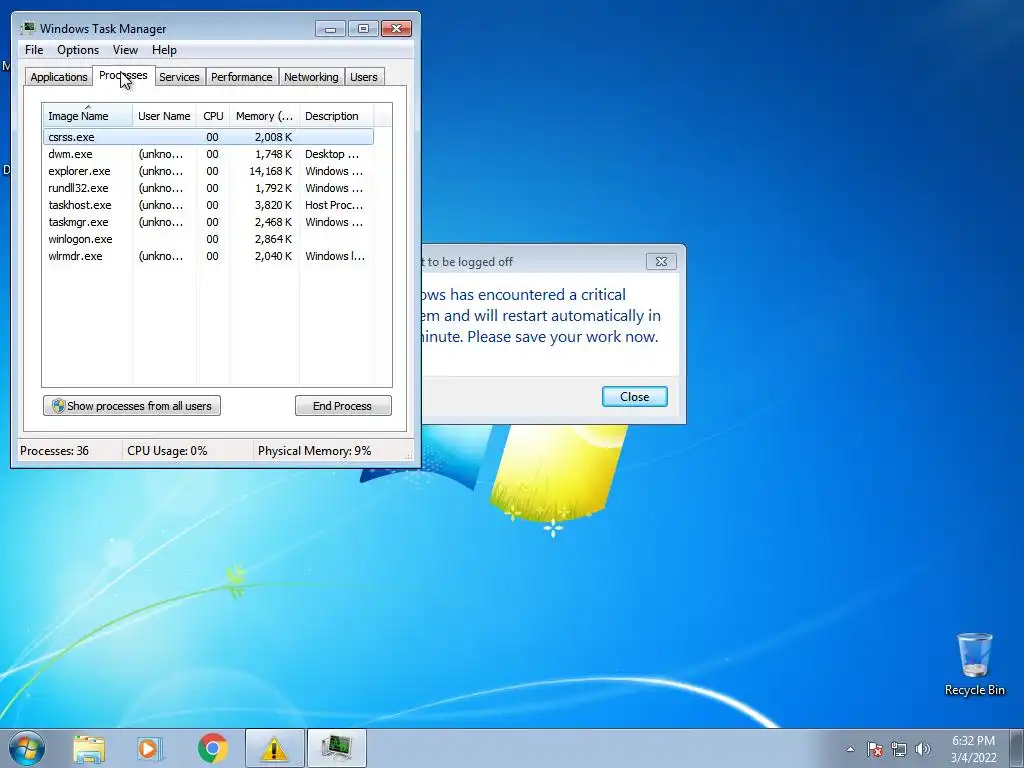Open the File menu
The width and height of the screenshot is (1024, 768).
34,50
